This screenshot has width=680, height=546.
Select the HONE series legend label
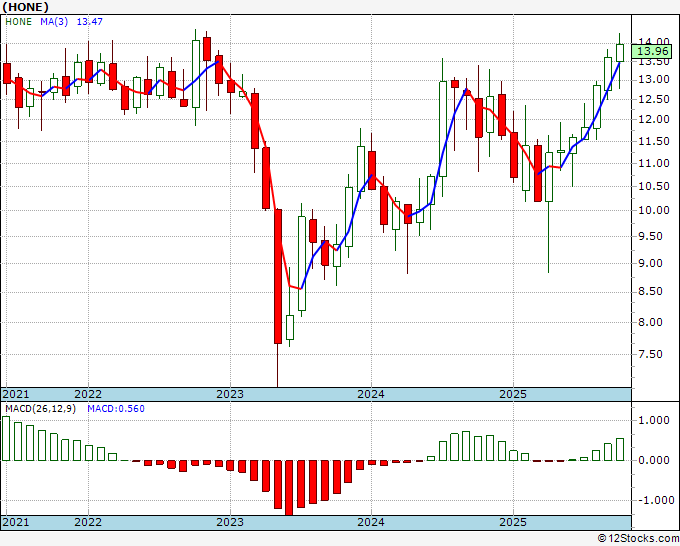18,22
